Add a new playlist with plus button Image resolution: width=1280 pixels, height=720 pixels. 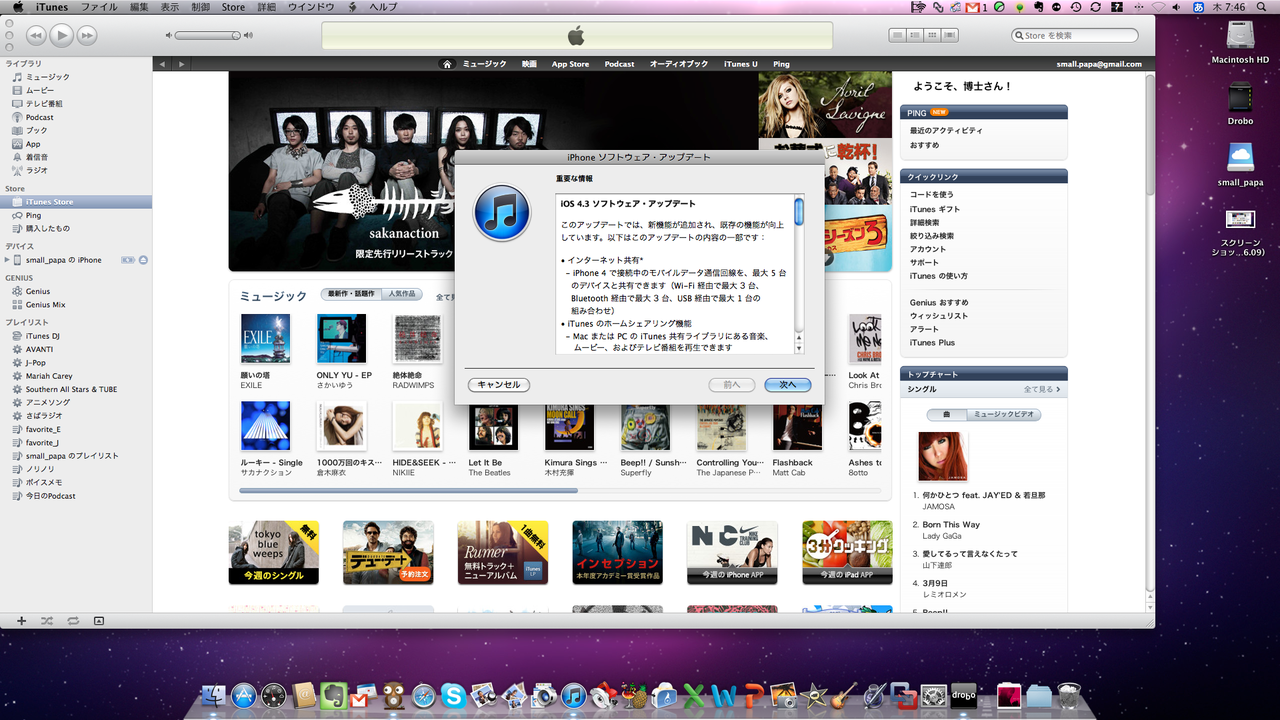tap(21, 621)
